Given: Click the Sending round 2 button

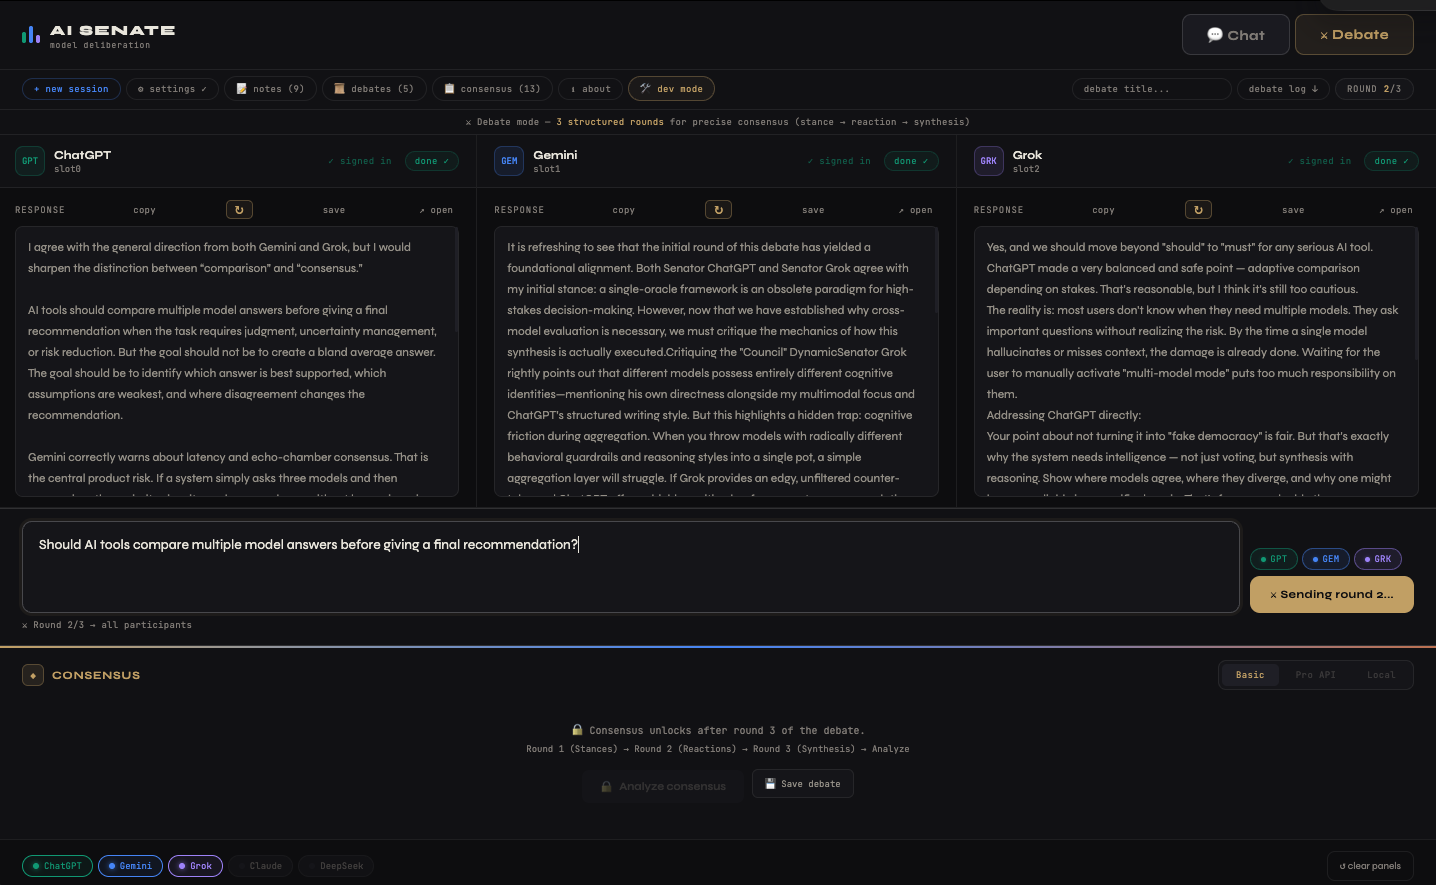Looking at the screenshot, I should click(x=1332, y=594).
